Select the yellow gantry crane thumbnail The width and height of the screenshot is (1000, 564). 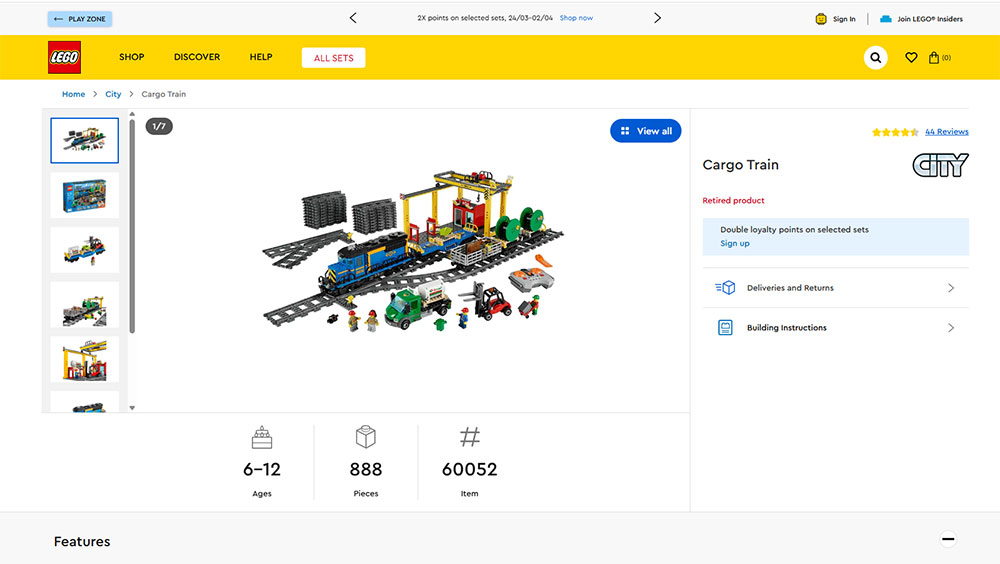point(84,360)
